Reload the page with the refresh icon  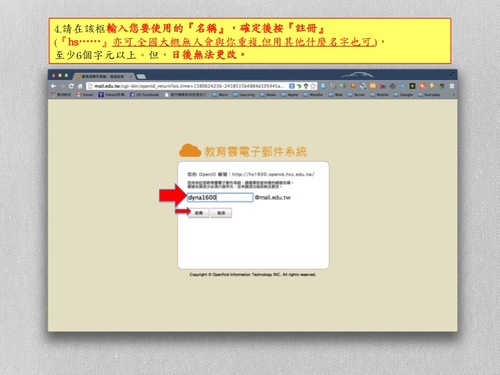pos(71,86)
